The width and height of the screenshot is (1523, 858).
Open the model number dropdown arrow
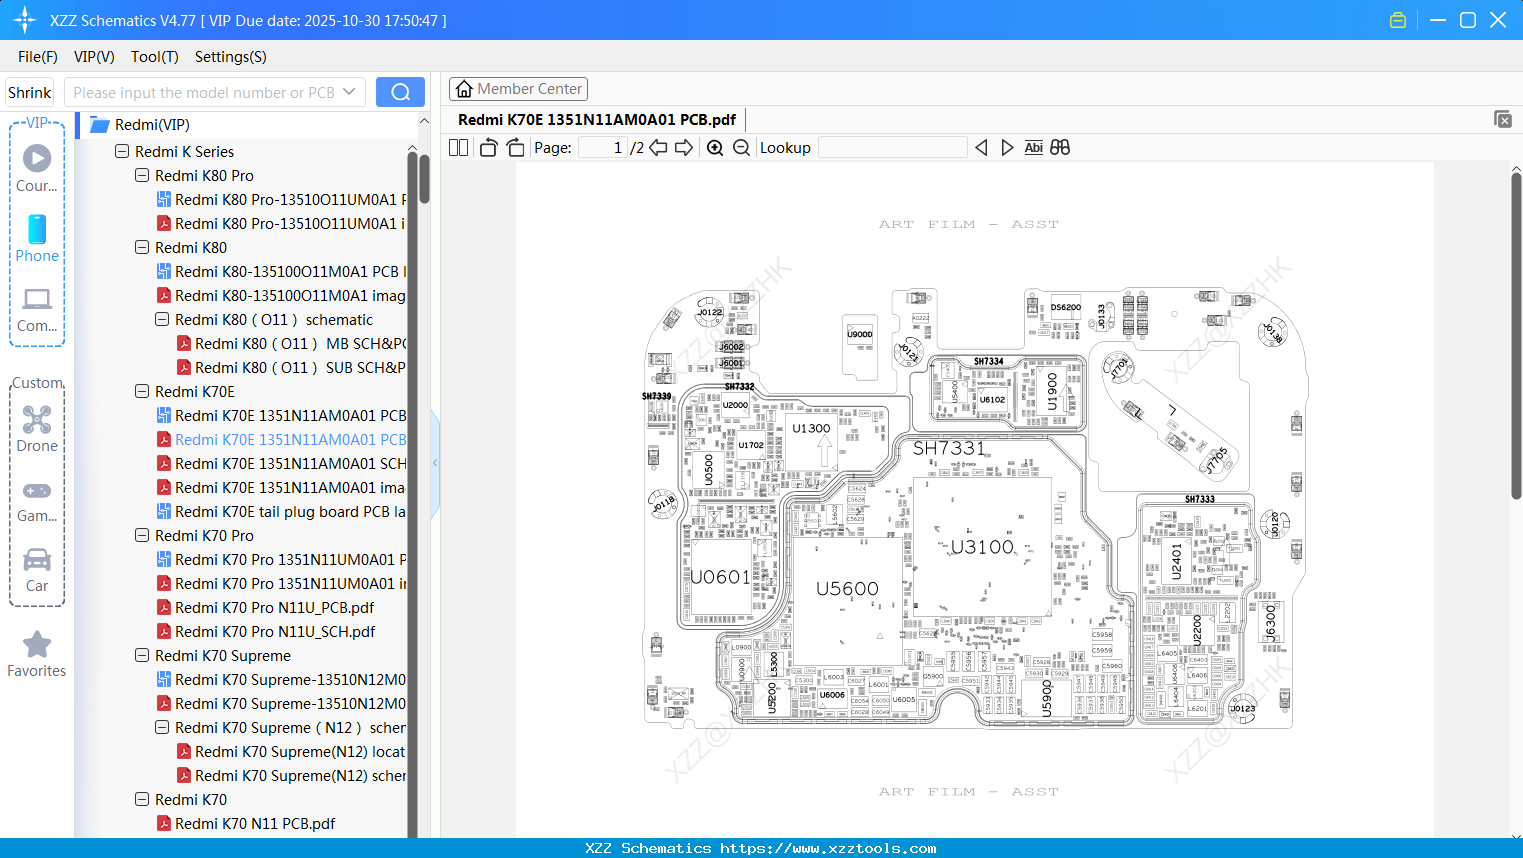pos(349,92)
